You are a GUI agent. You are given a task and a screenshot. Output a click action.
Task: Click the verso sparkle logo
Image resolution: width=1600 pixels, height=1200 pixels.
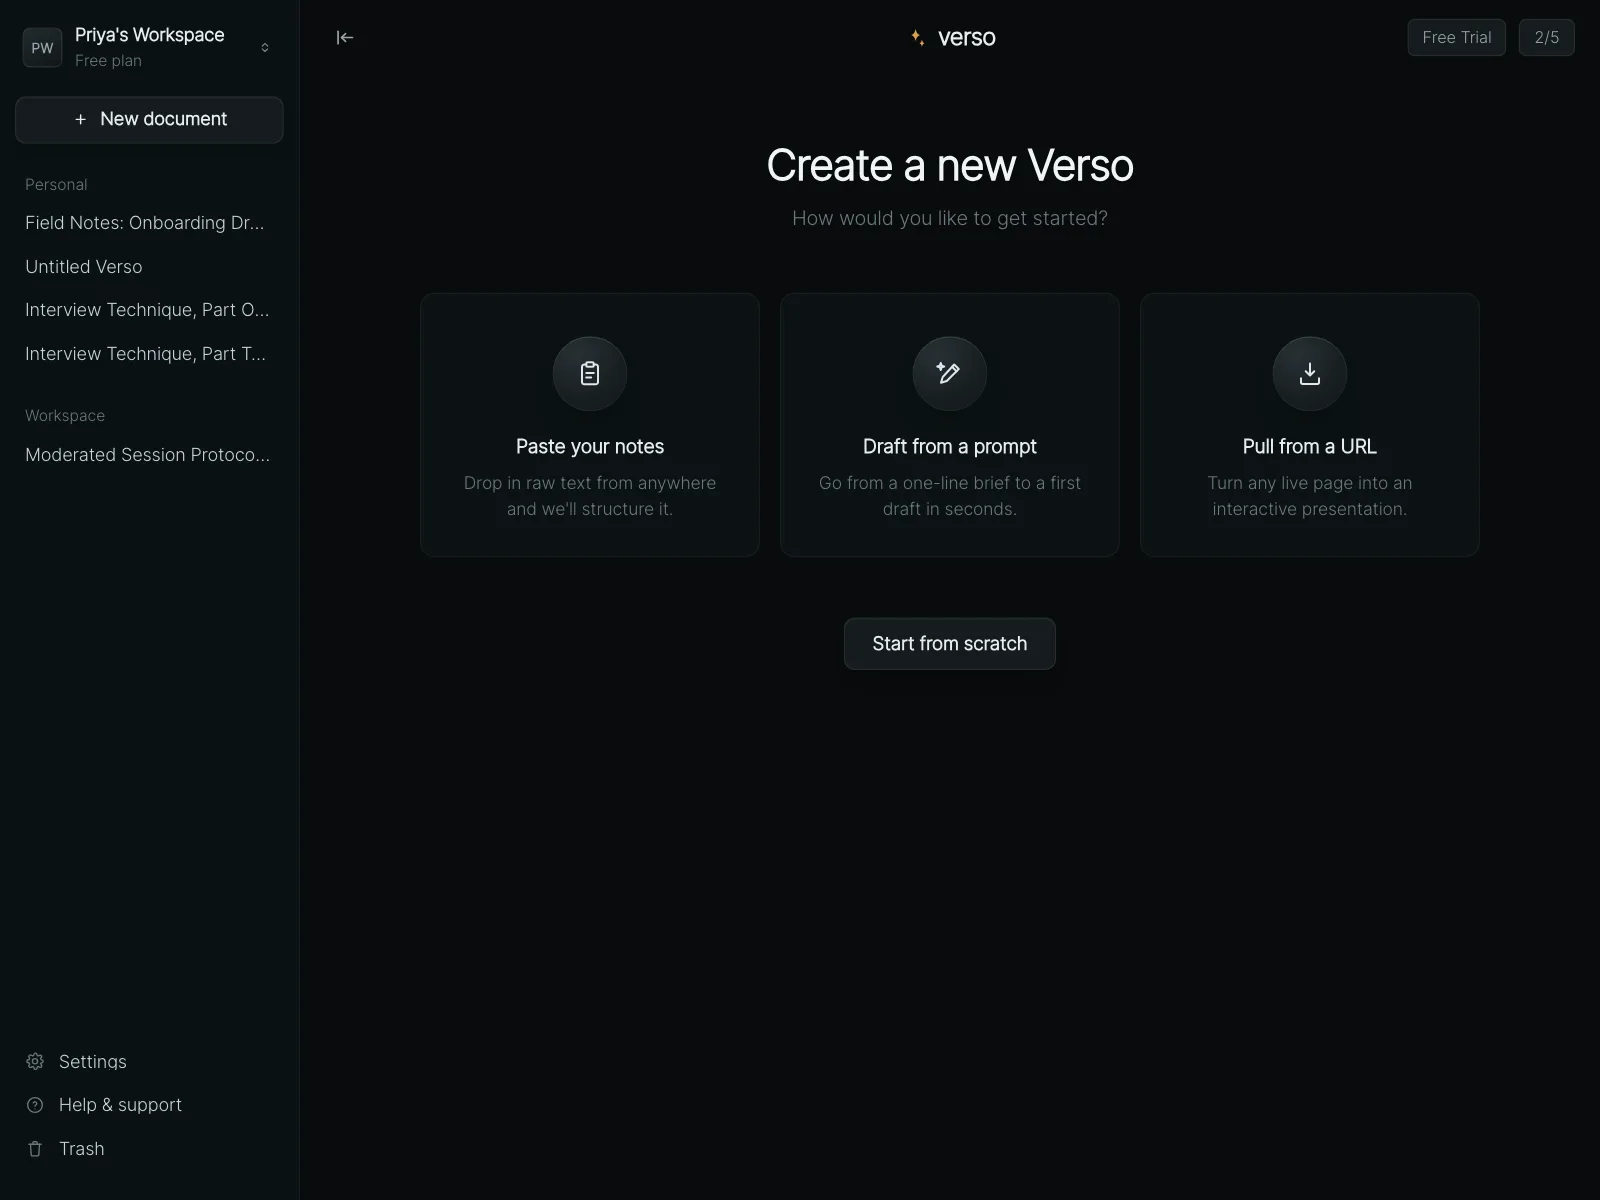pos(917,38)
